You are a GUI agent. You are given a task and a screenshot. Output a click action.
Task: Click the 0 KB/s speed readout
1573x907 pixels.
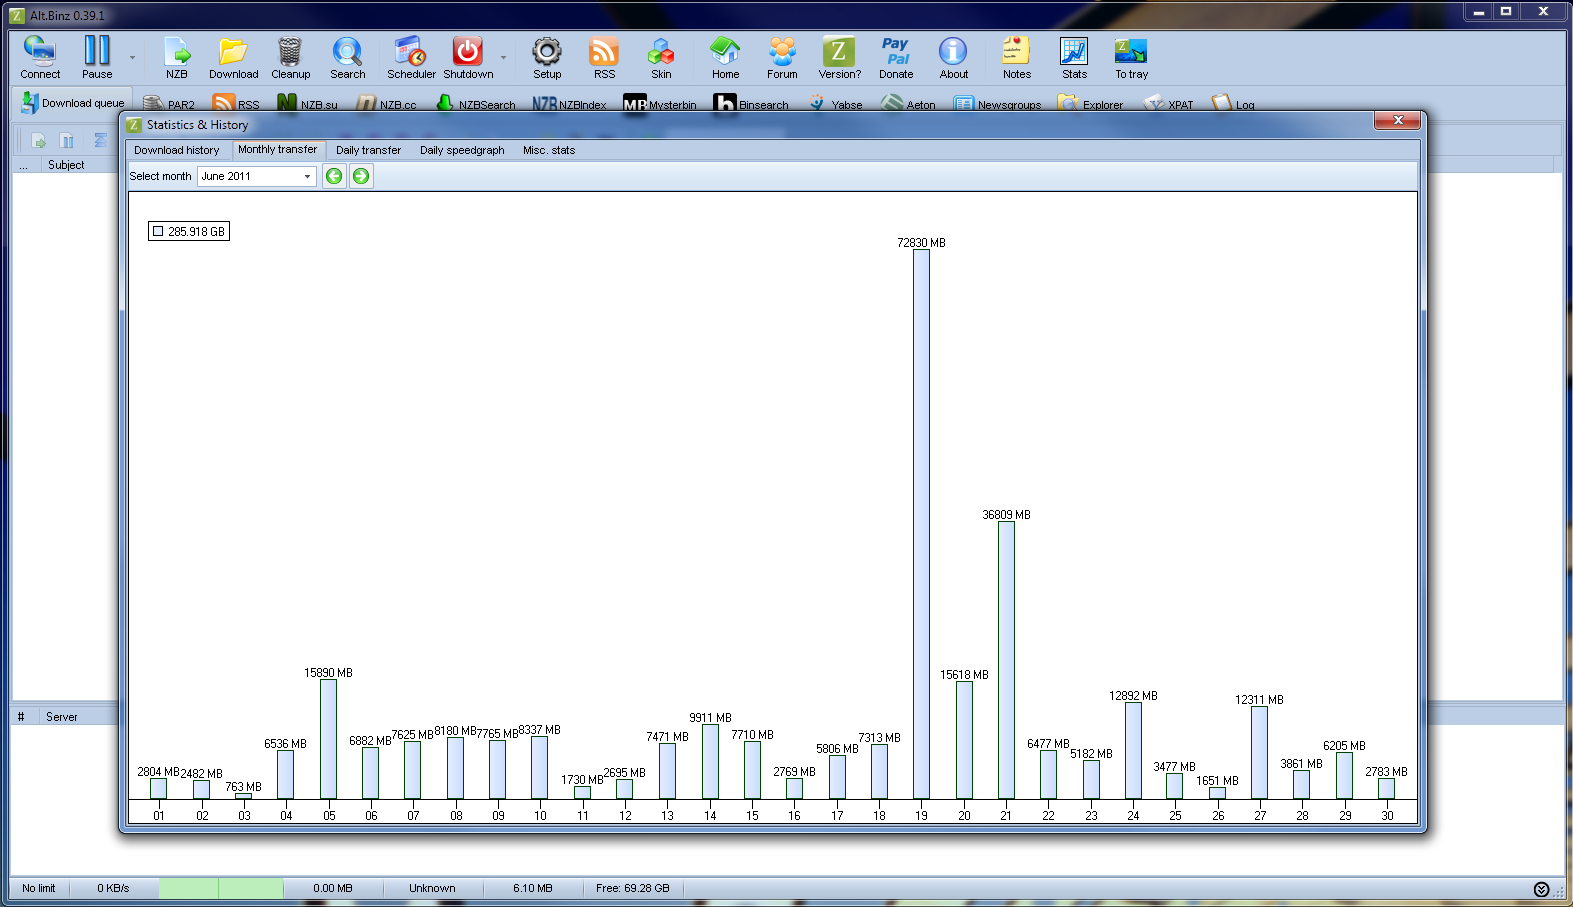[x=113, y=888]
